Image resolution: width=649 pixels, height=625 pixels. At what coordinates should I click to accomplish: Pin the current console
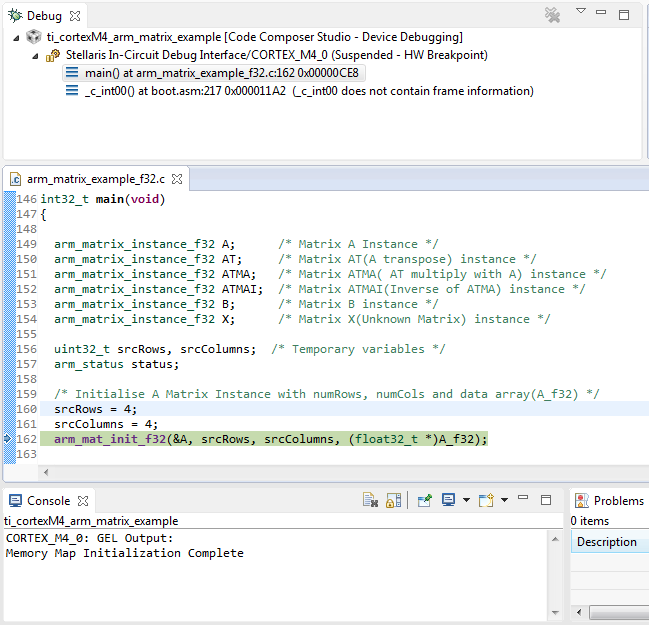click(x=425, y=500)
